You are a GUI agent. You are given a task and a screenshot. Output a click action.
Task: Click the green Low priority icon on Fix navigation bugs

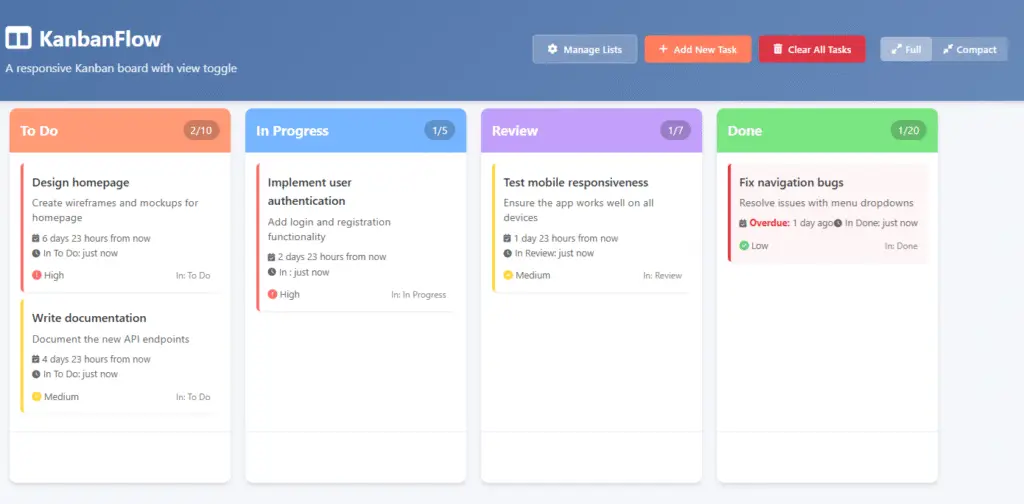coord(744,246)
